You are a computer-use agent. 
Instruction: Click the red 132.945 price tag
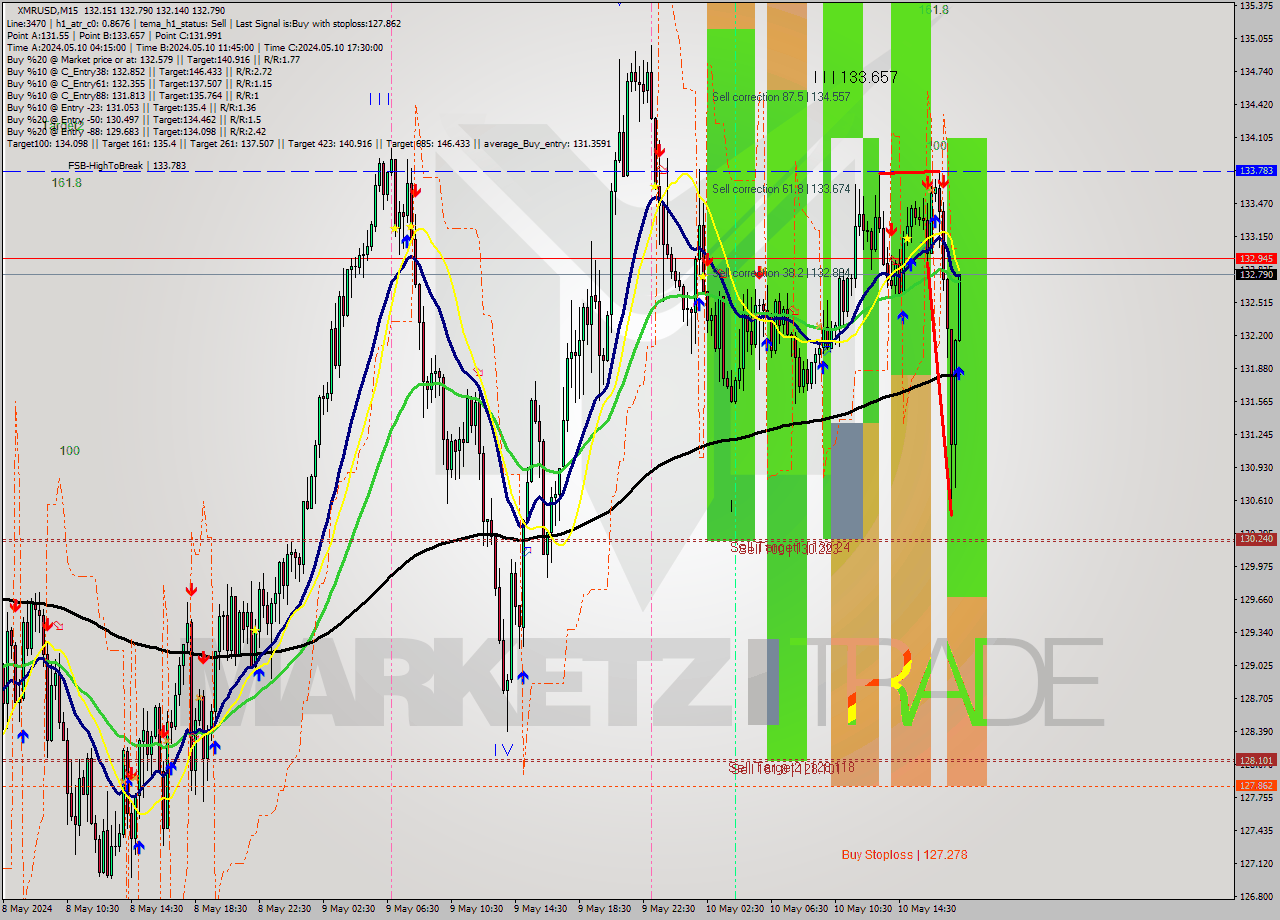1256,259
